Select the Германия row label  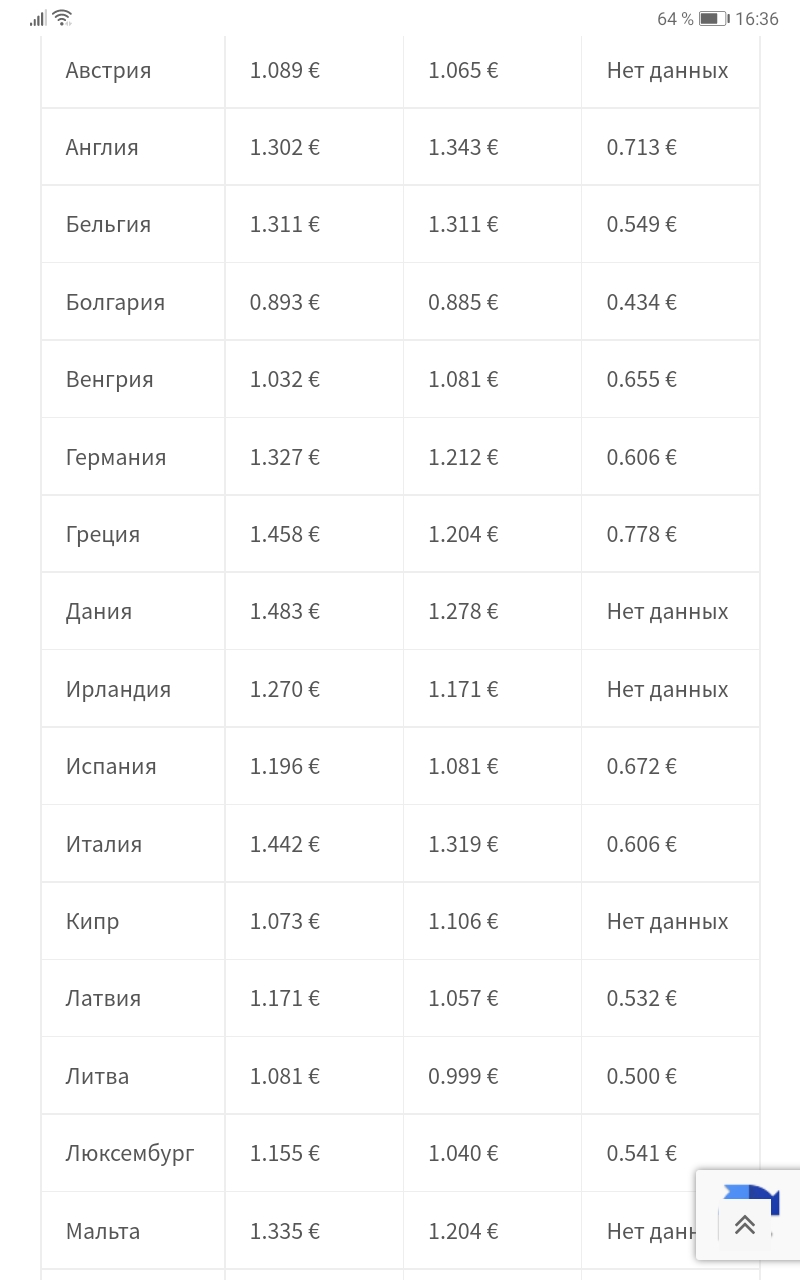click(x=116, y=457)
